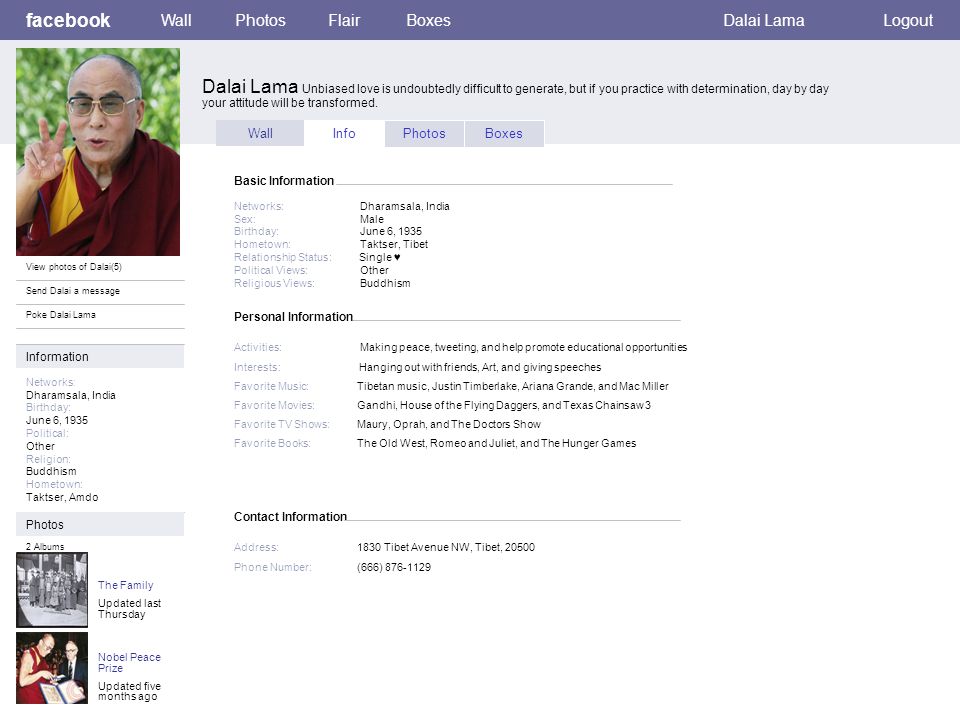Click Send Dalai a message
The image size is (960, 720).
tap(73, 291)
